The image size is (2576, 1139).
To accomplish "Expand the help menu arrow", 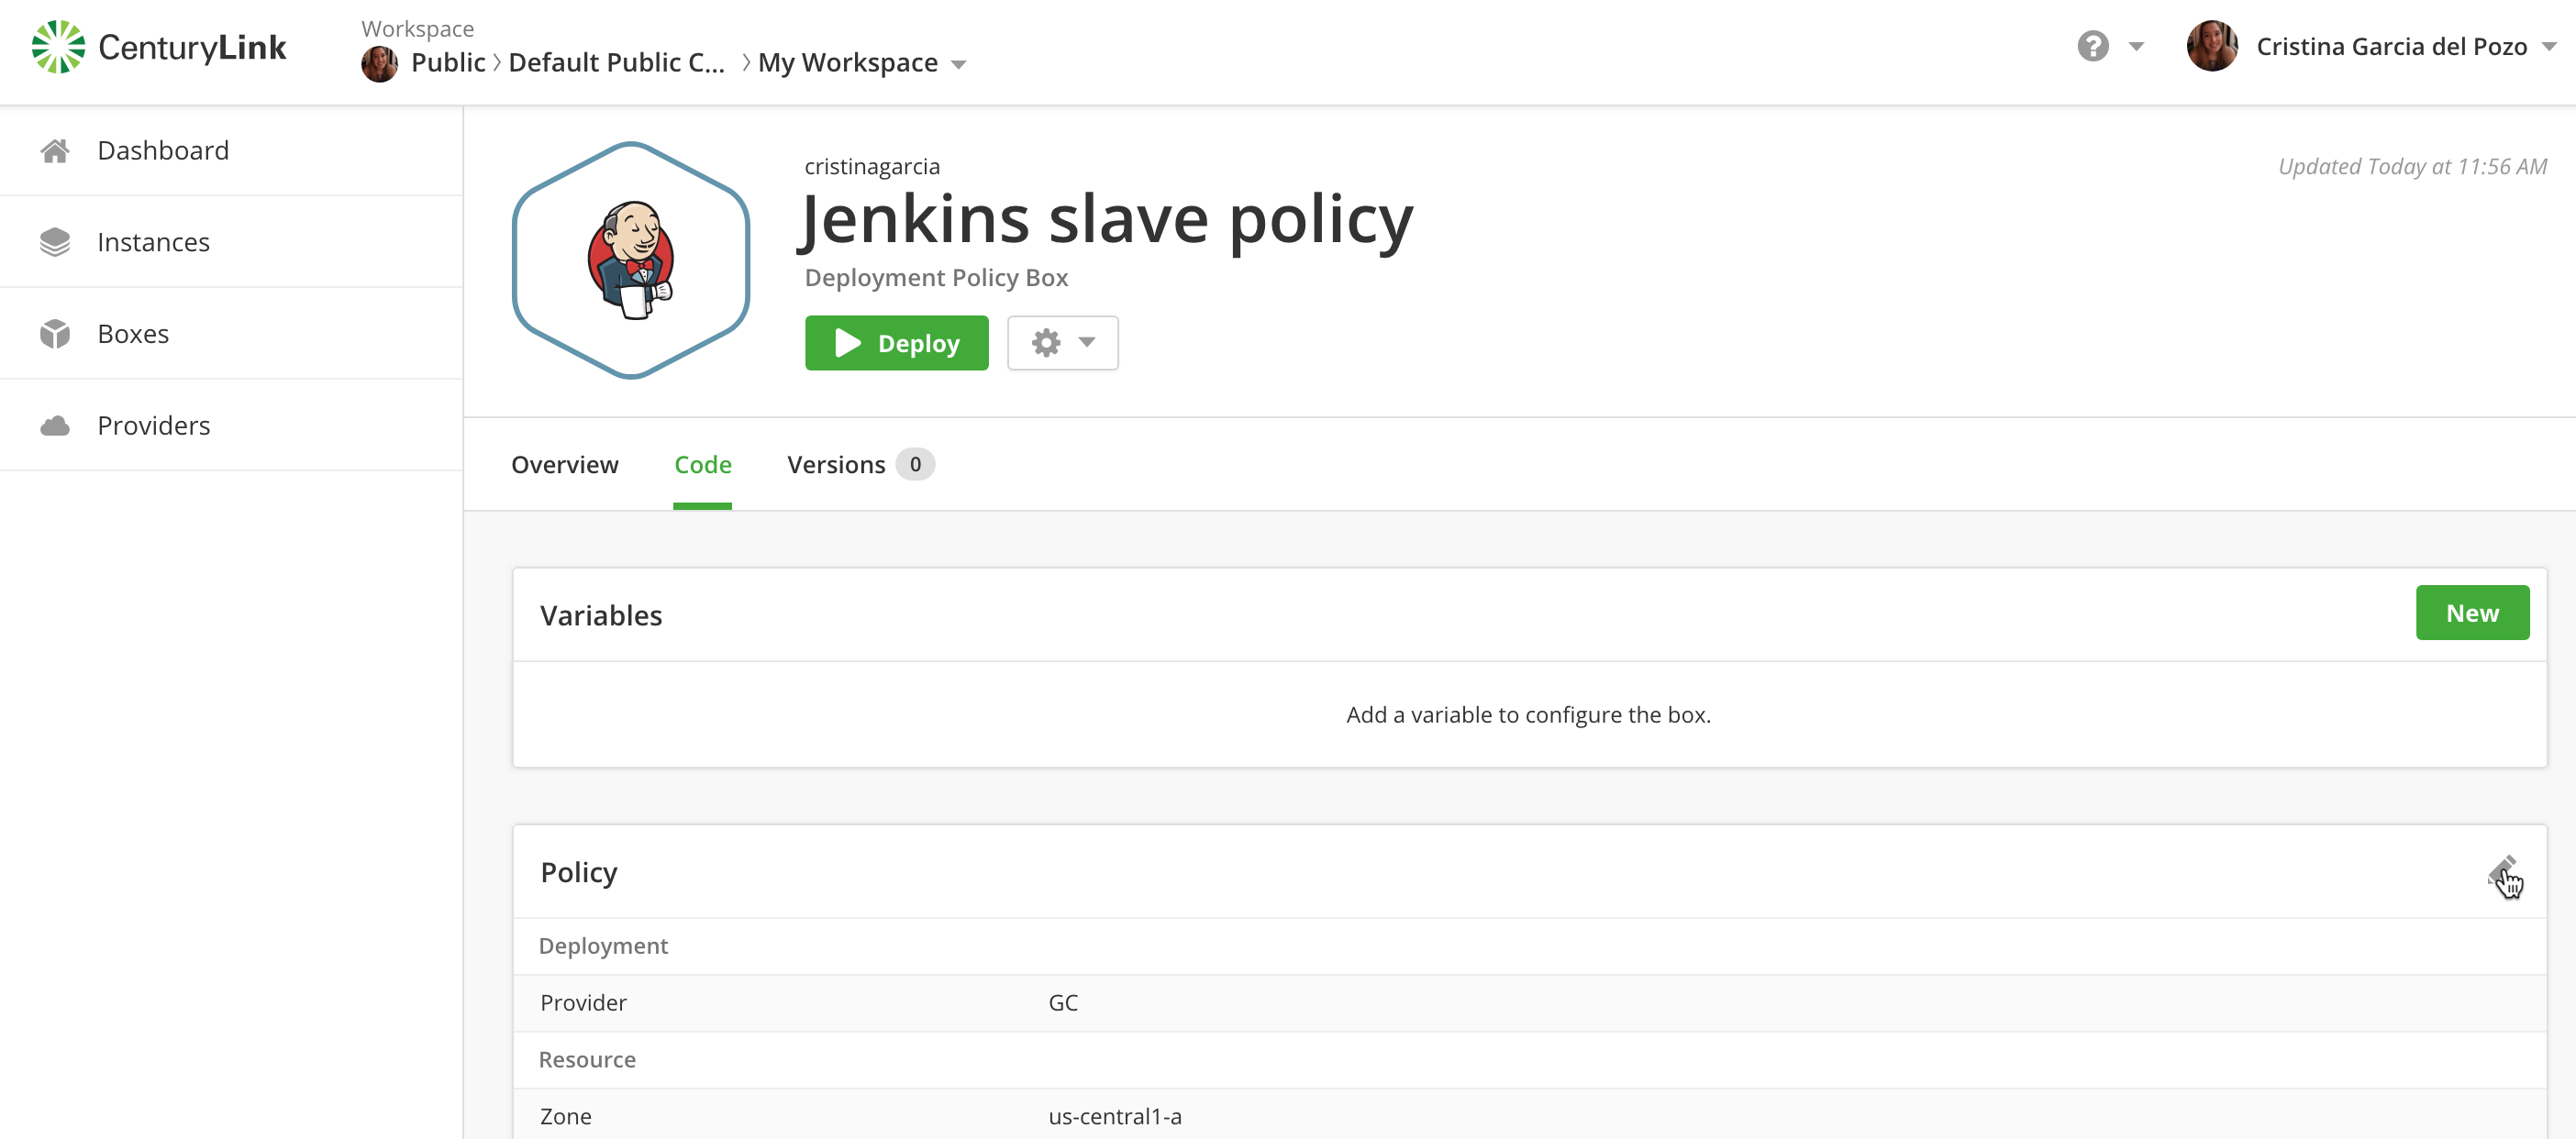I will (2136, 46).
